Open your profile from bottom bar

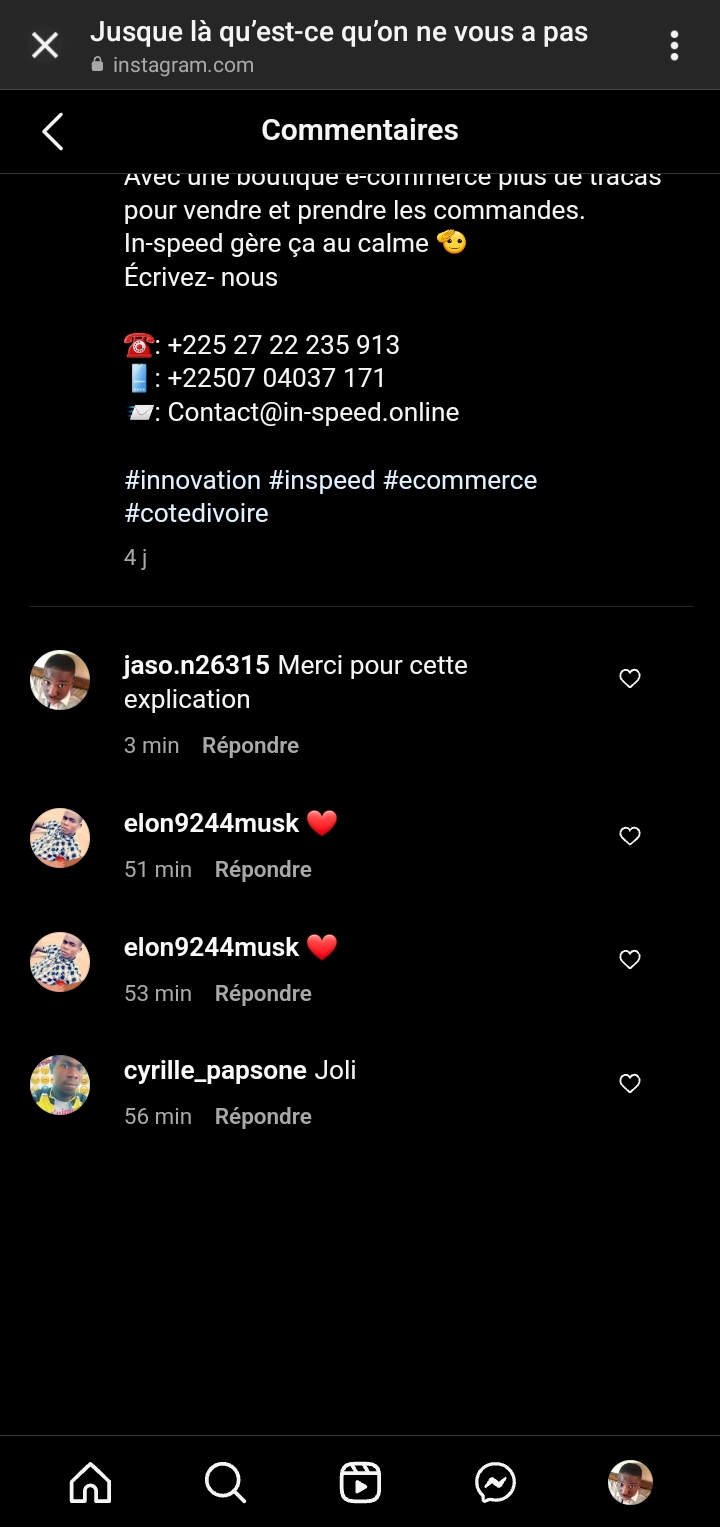pos(630,1482)
